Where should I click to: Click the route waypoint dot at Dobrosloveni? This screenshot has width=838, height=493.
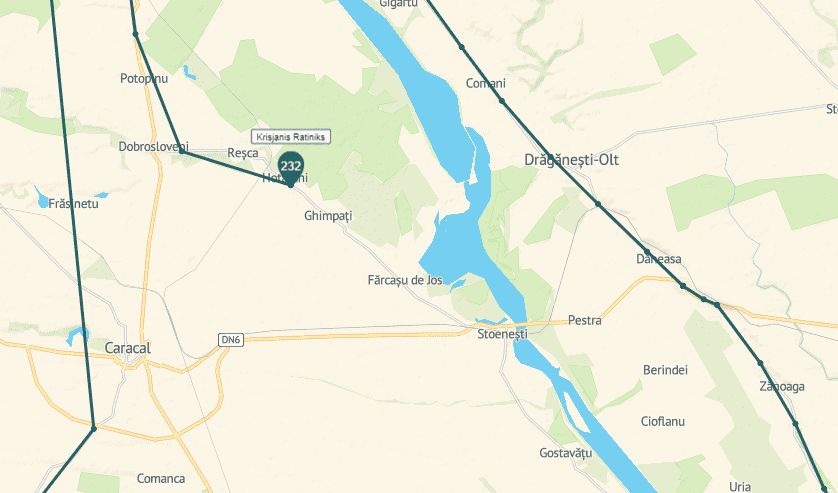pyautogui.click(x=182, y=152)
